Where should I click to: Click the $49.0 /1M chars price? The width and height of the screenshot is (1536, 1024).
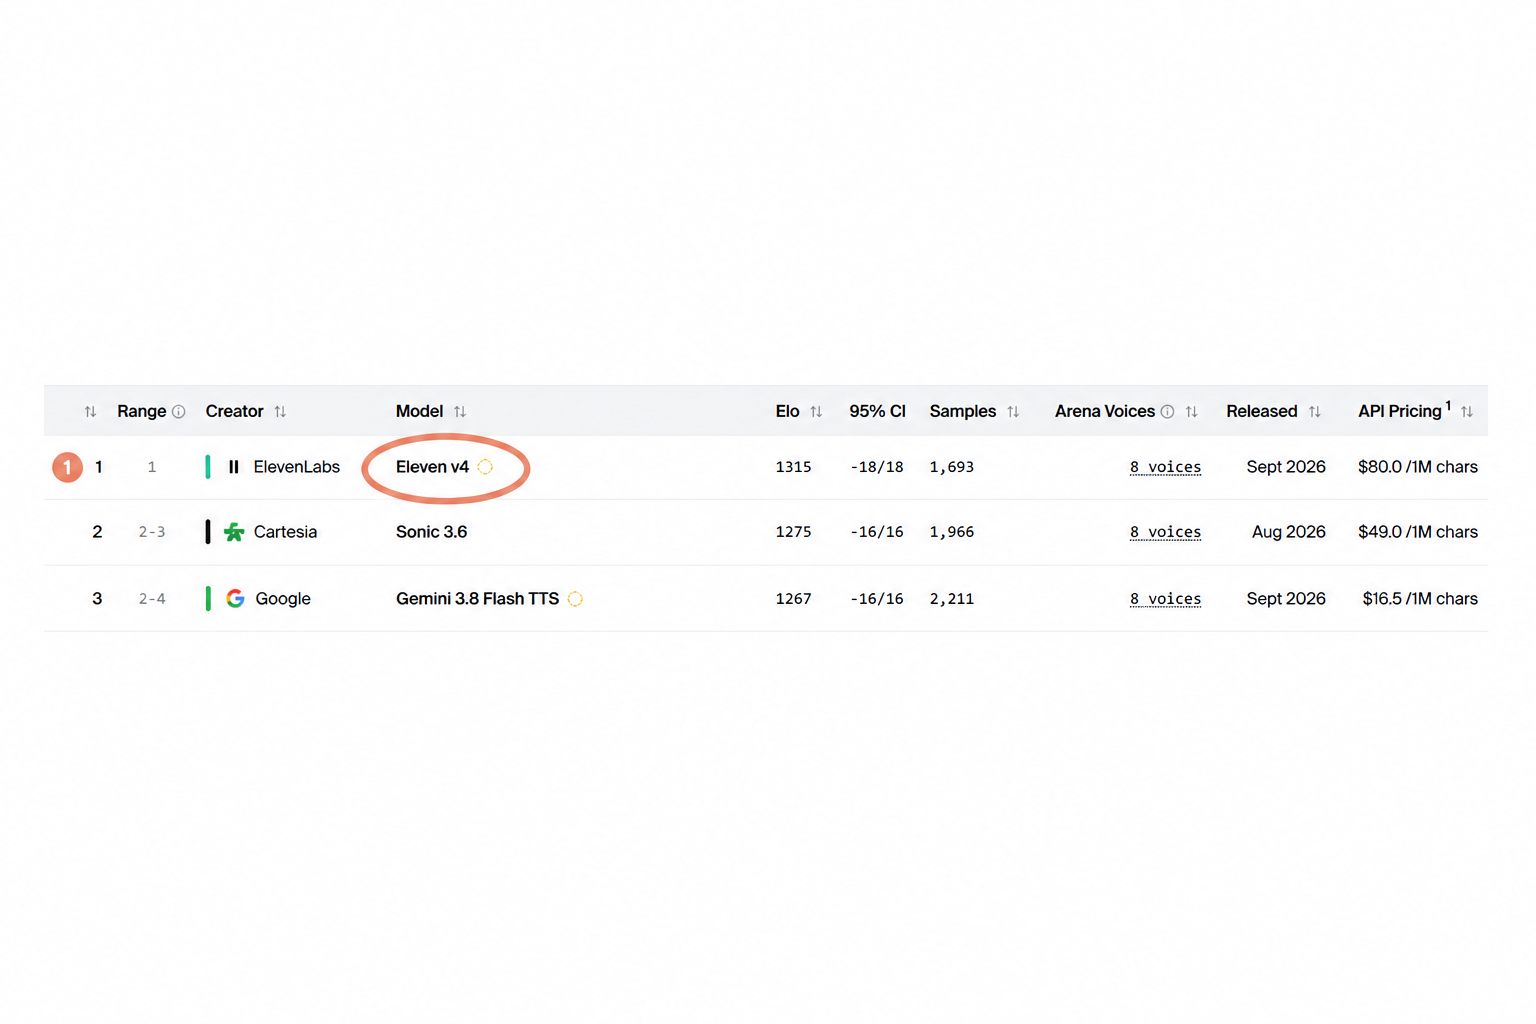[x=1417, y=532]
